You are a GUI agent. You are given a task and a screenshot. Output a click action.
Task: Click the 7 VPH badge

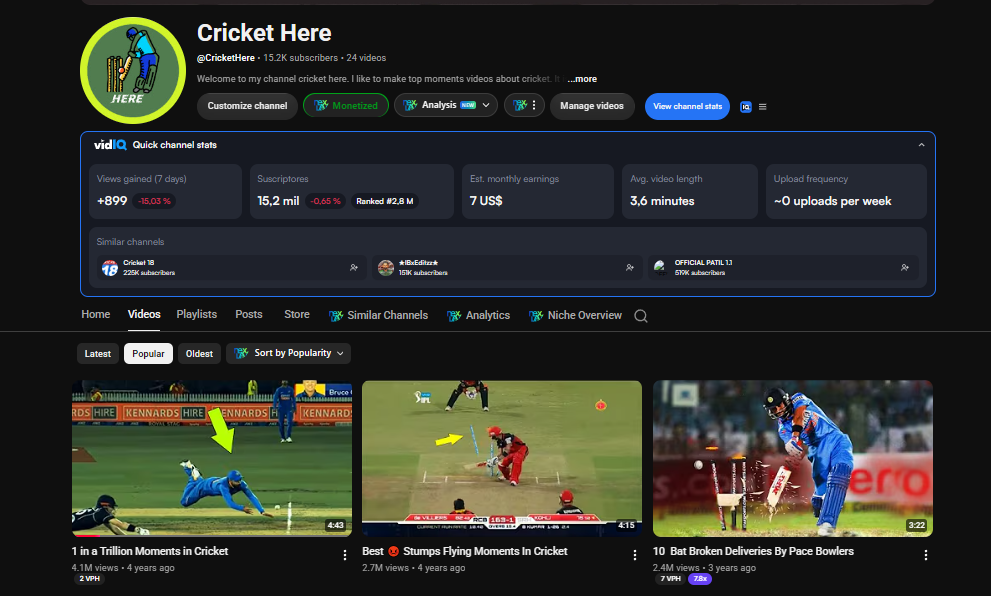pos(670,578)
